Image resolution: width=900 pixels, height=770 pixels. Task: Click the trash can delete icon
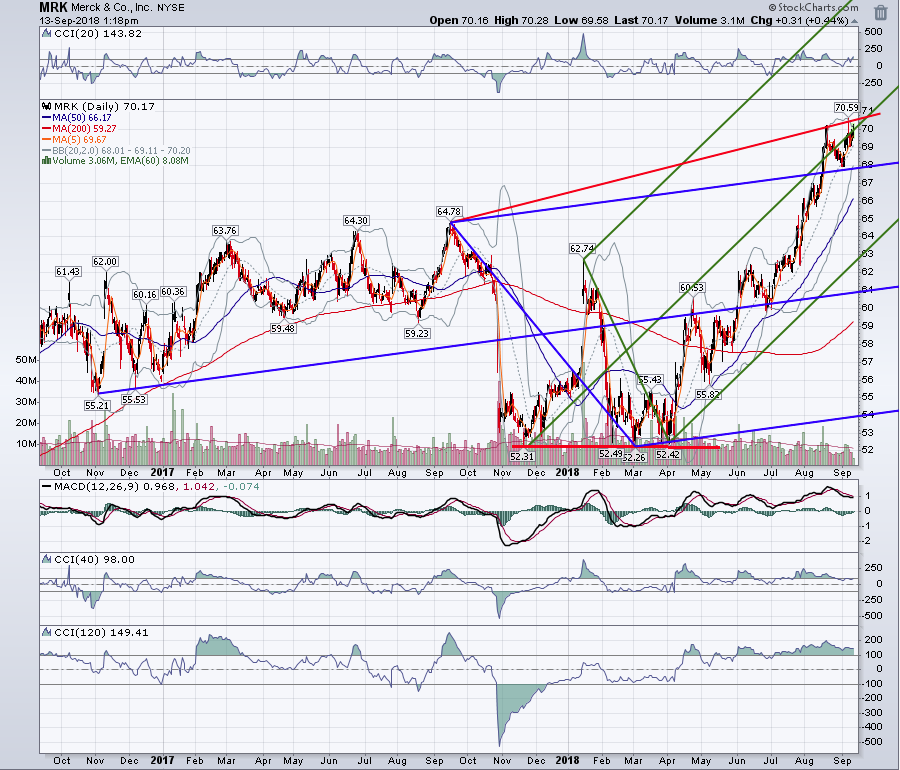point(880,12)
